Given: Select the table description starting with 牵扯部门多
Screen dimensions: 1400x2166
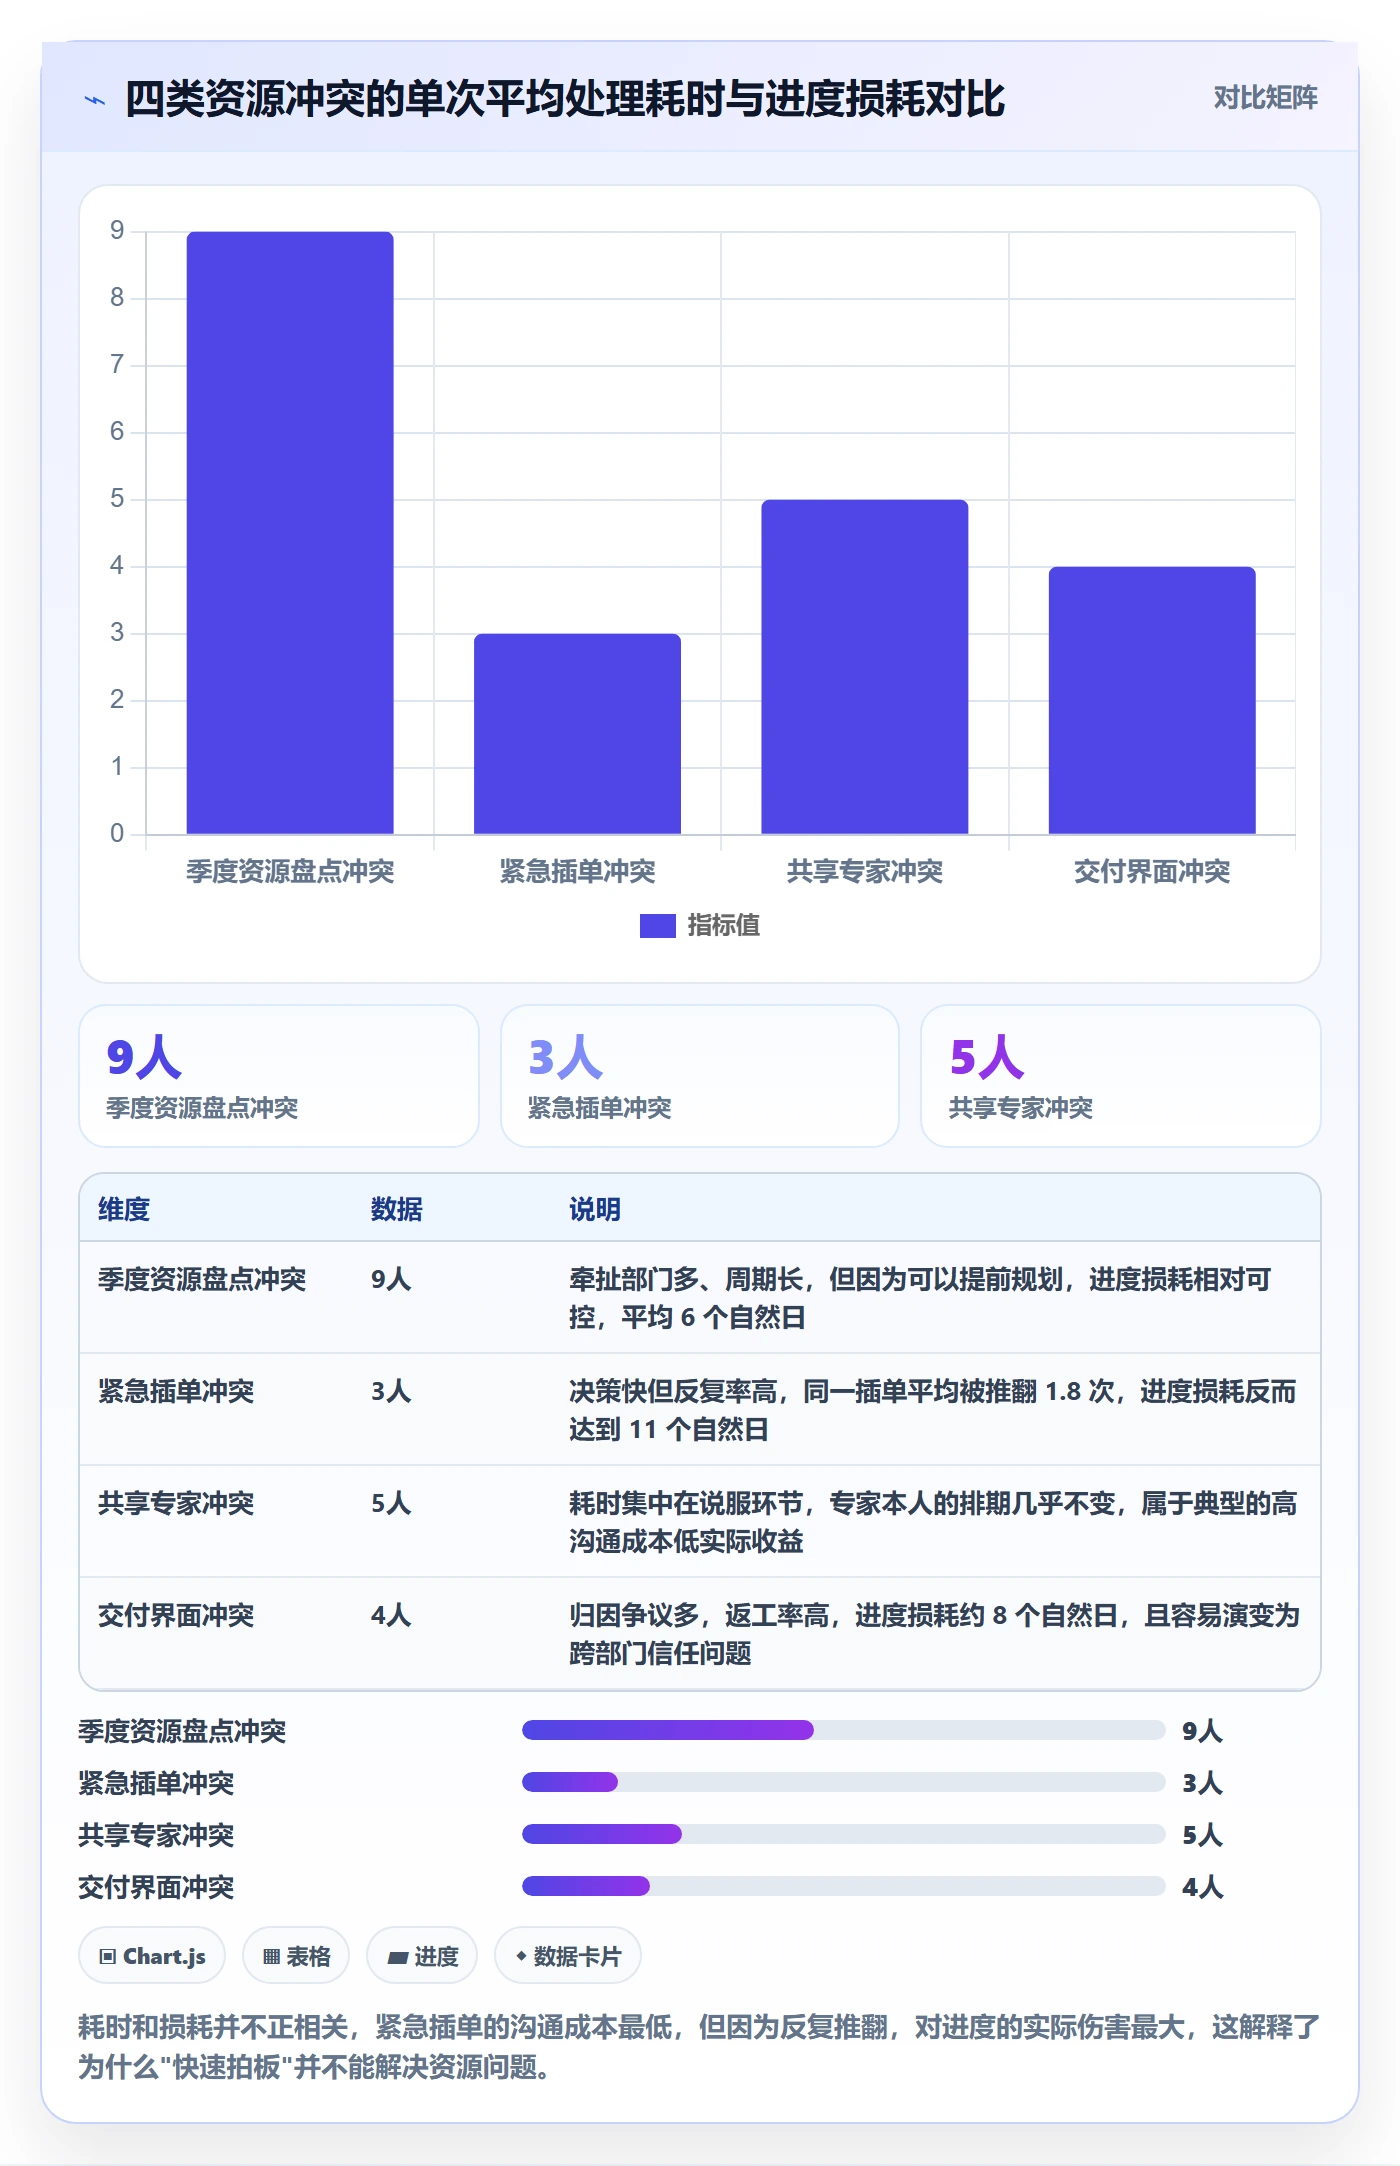Looking at the screenshot, I should 920,1298.
